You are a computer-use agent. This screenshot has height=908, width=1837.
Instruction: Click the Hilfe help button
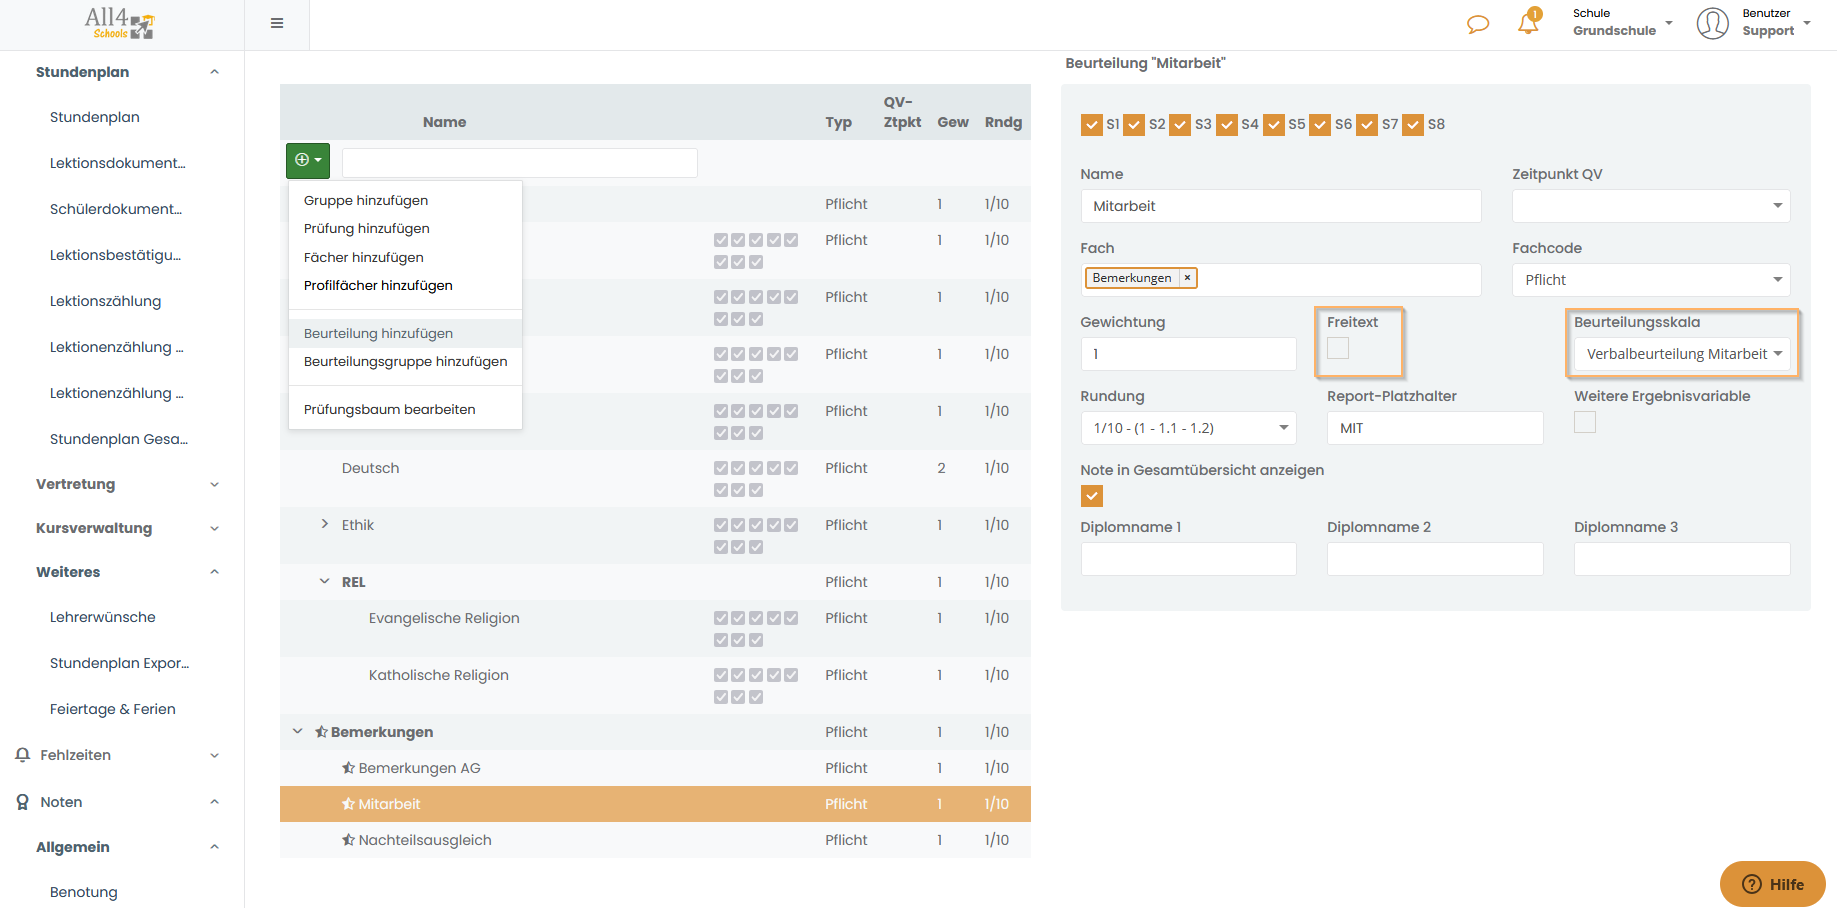coord(1773,884)
